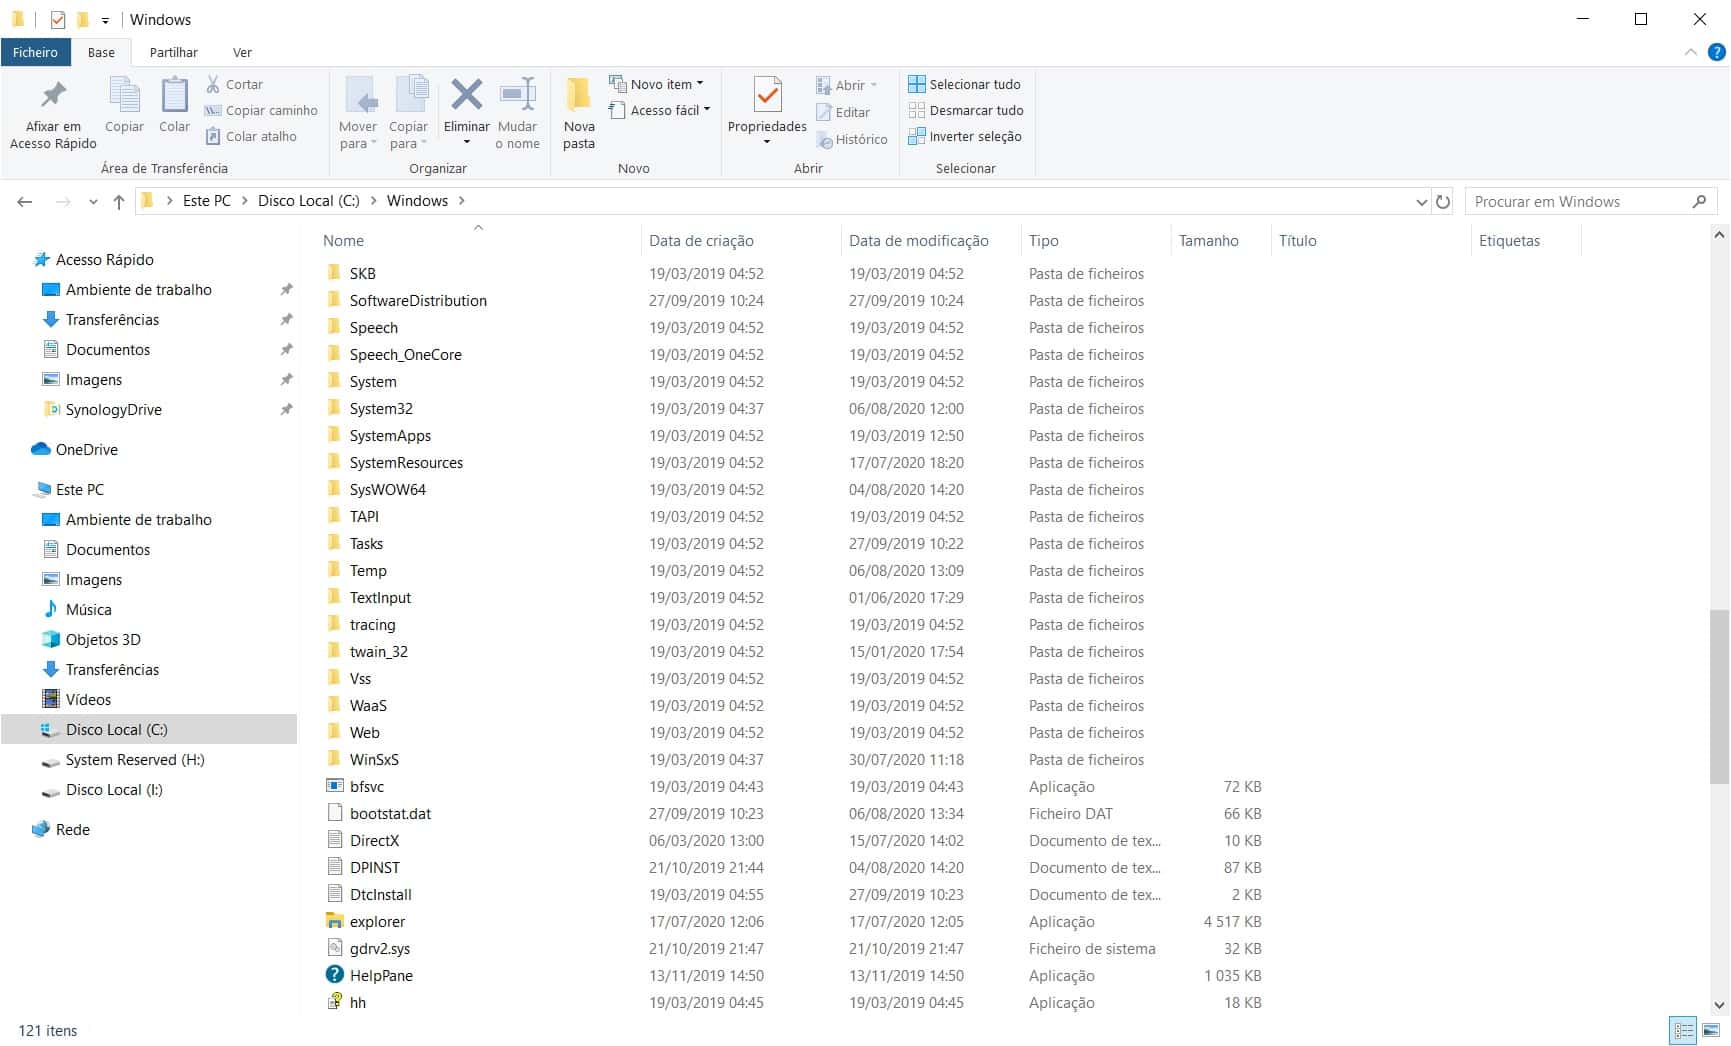The image size is (1731, 1046).
Task: Click the Mudar o nome icon
Action: click(517, 97)
